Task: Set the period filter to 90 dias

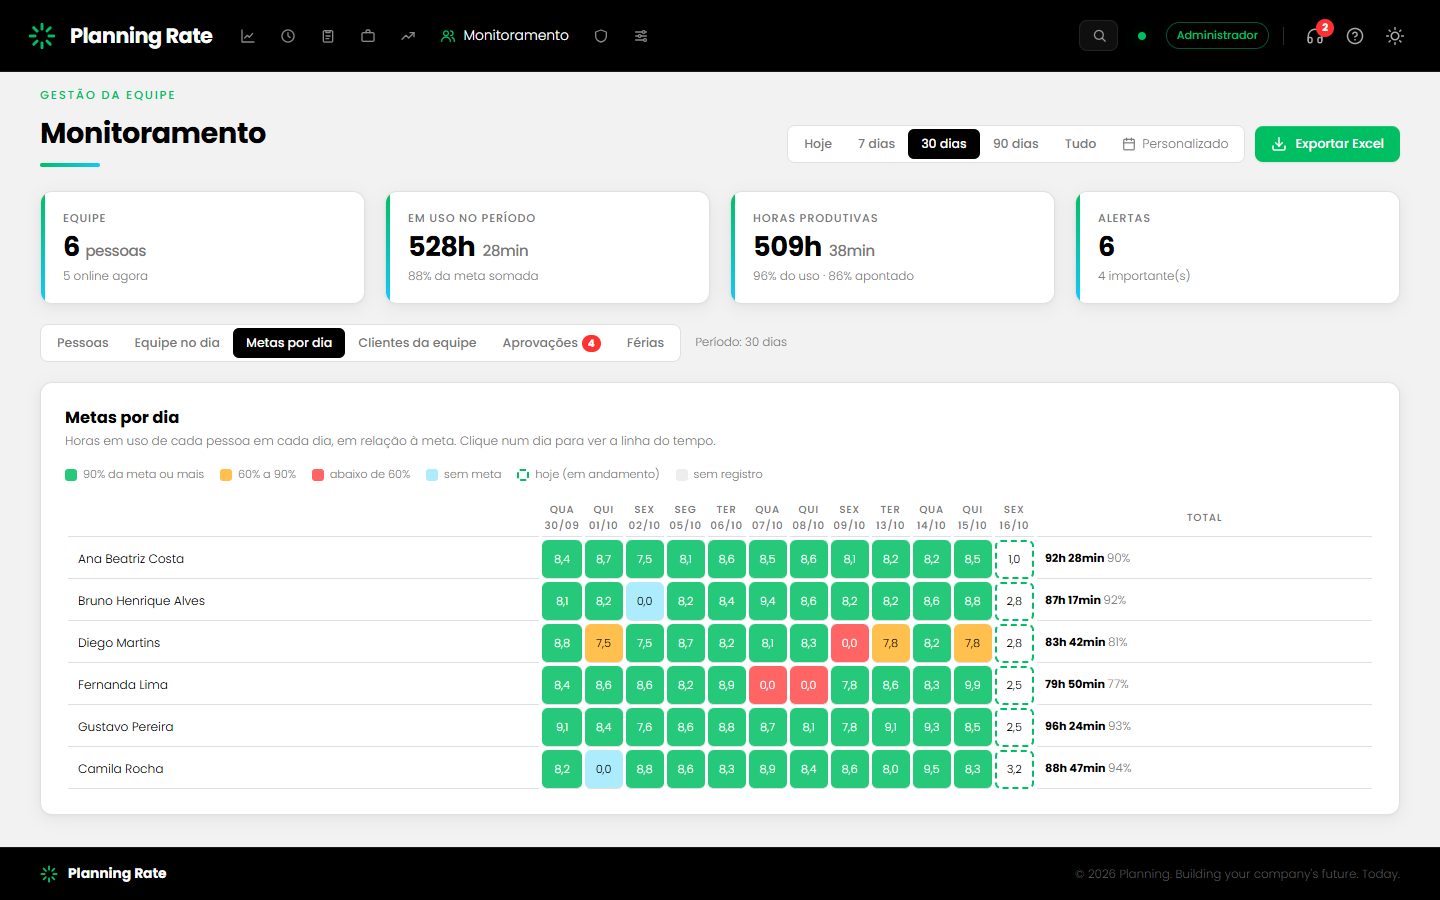Action: tap(1016, 144)
